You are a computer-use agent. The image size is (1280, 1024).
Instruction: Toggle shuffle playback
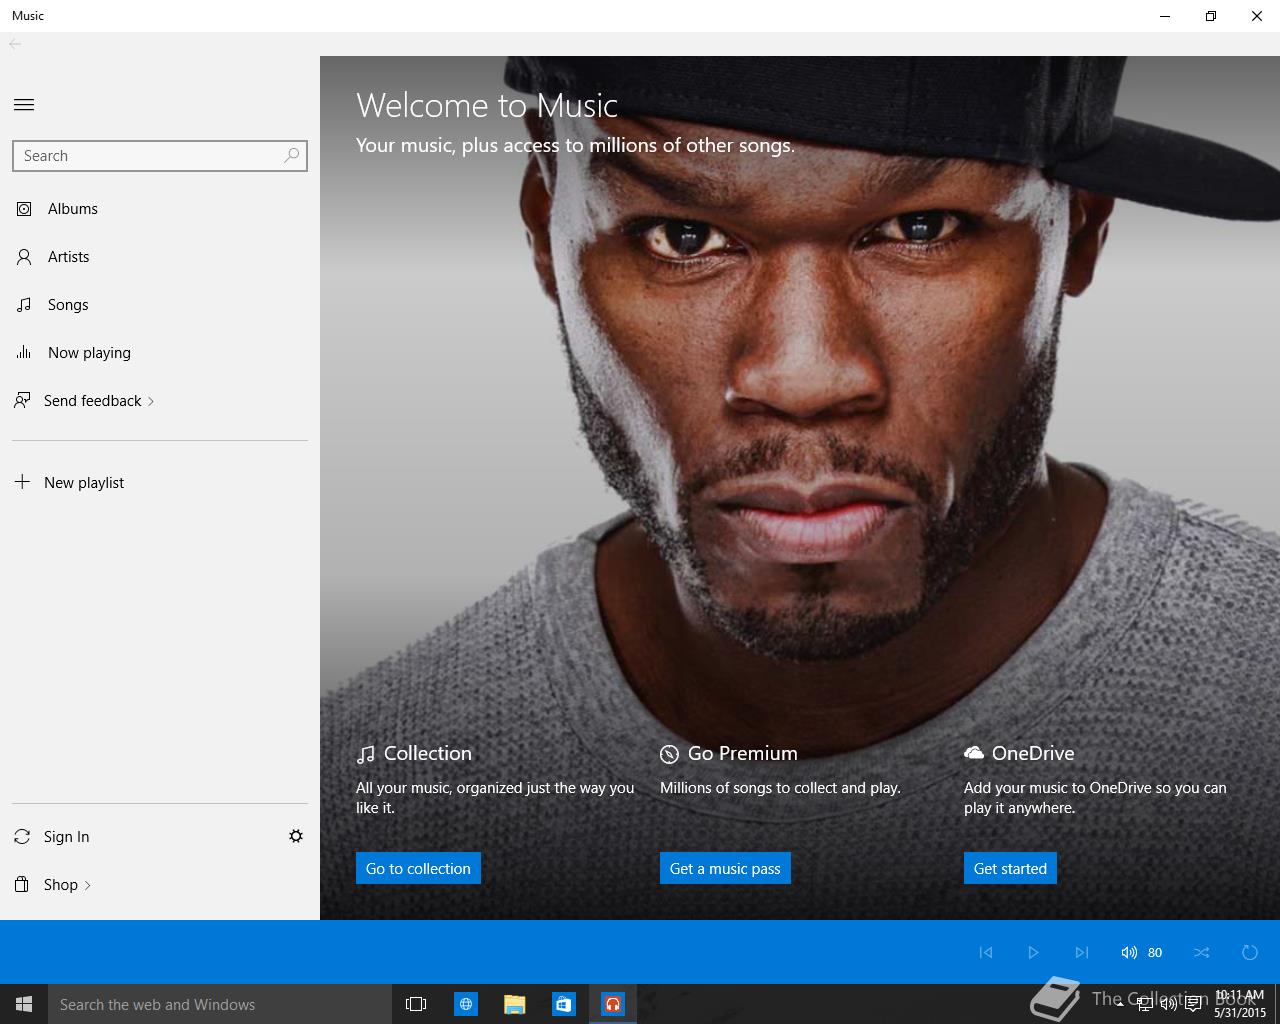click(1202, 952)
